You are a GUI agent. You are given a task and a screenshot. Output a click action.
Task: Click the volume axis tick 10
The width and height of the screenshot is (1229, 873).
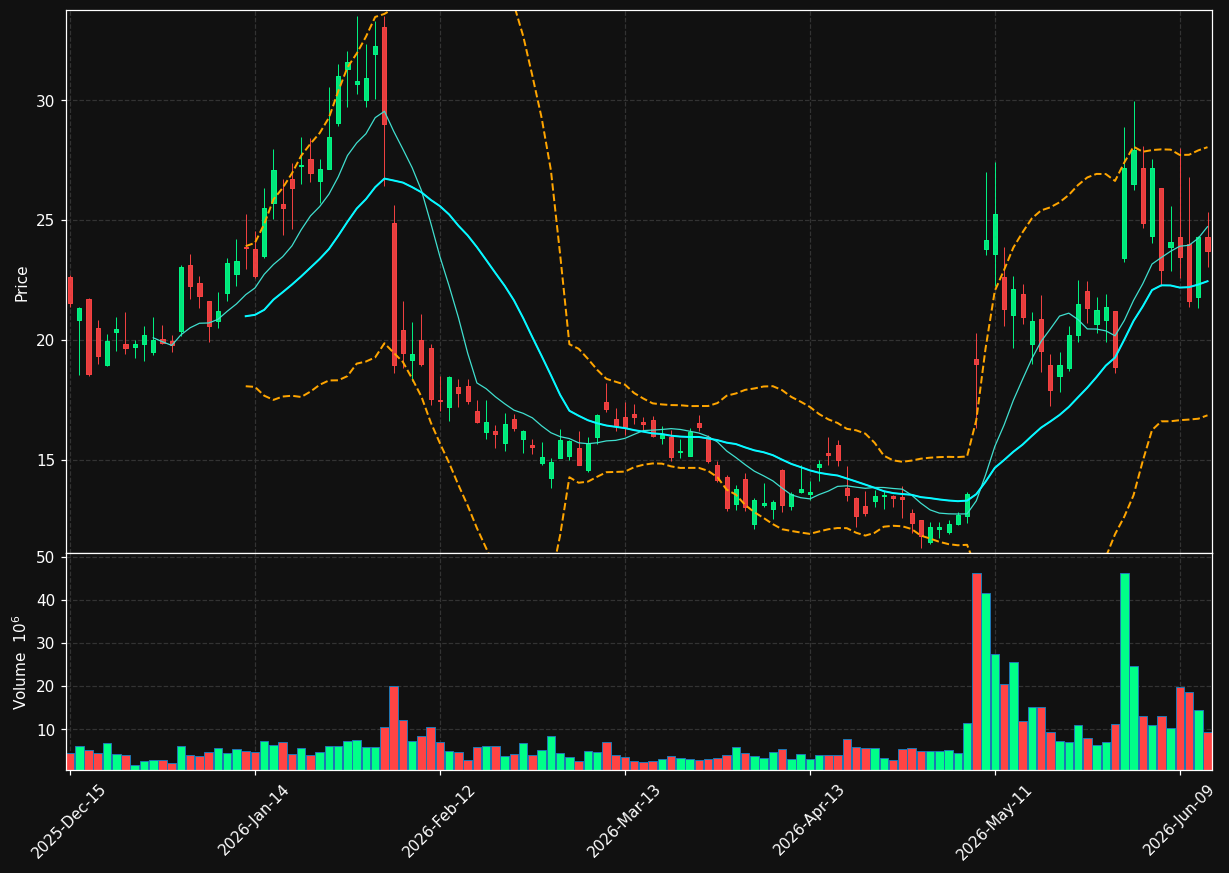tap(45, 731)
